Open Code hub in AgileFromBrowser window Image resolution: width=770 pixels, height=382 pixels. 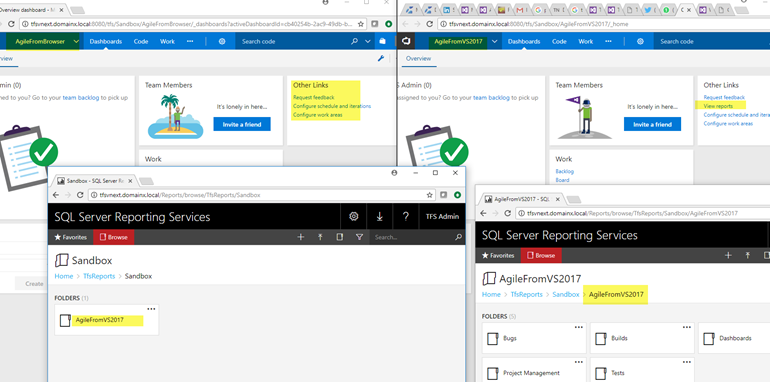click(x=141, y=42)
